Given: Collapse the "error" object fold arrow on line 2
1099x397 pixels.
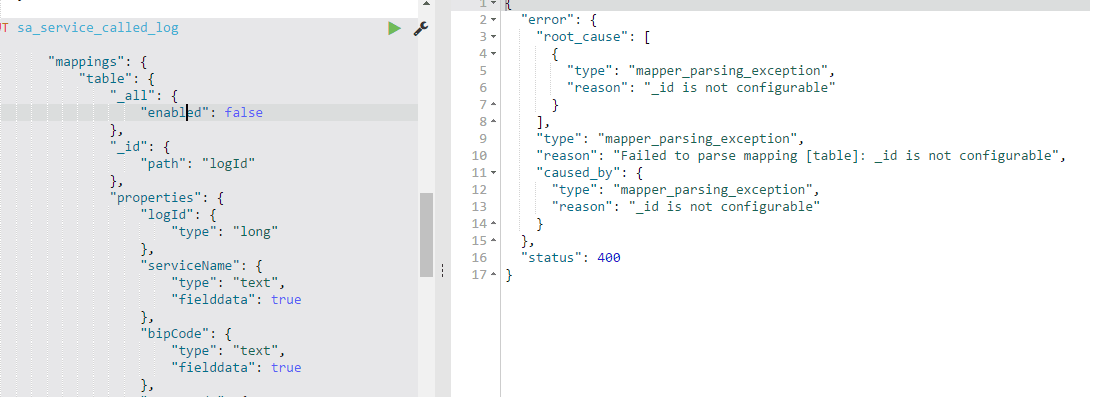Looking at the screenshot, I should tap(493, 20).
